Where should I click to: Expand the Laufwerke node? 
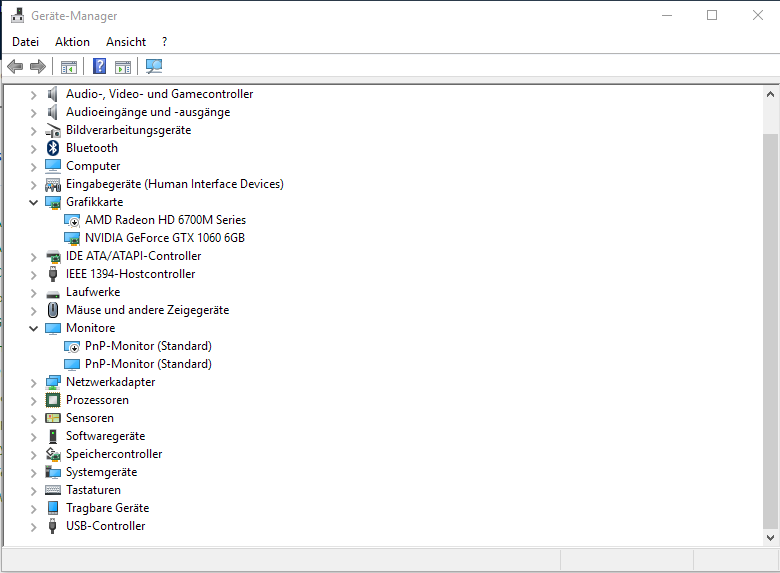[x=33, y=293]
